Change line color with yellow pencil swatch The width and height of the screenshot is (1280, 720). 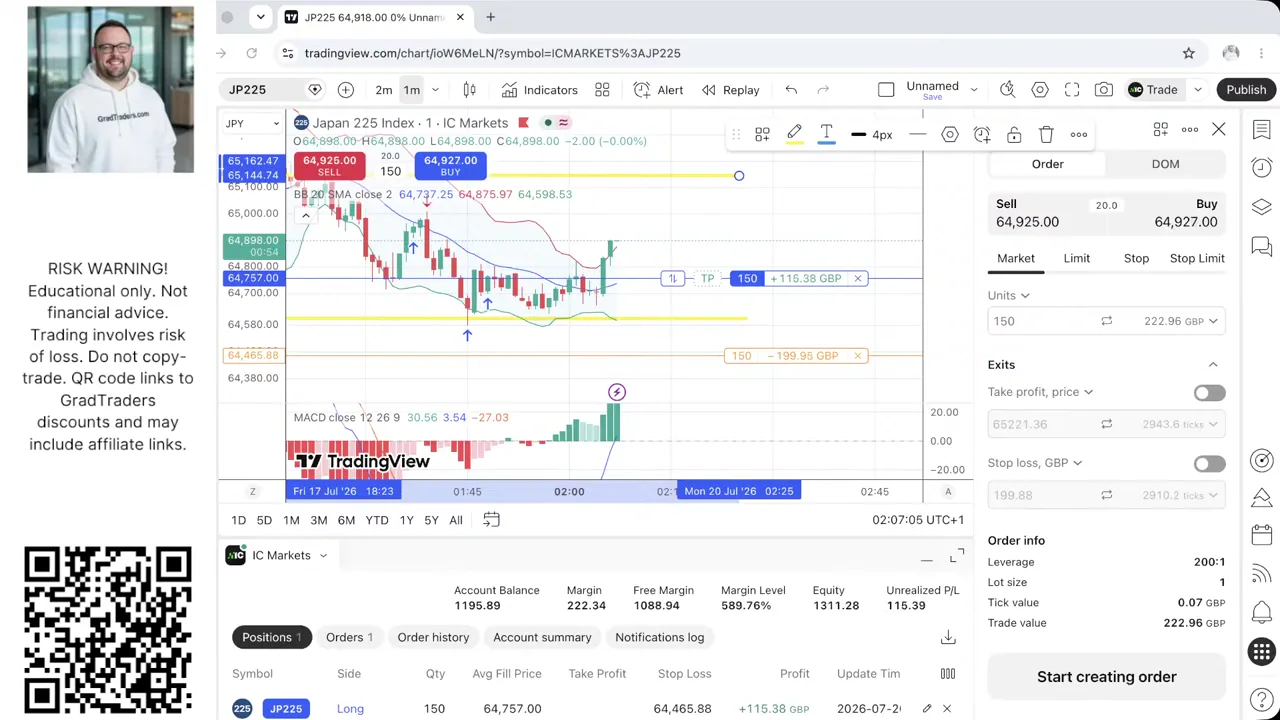(x=794, y=134)
